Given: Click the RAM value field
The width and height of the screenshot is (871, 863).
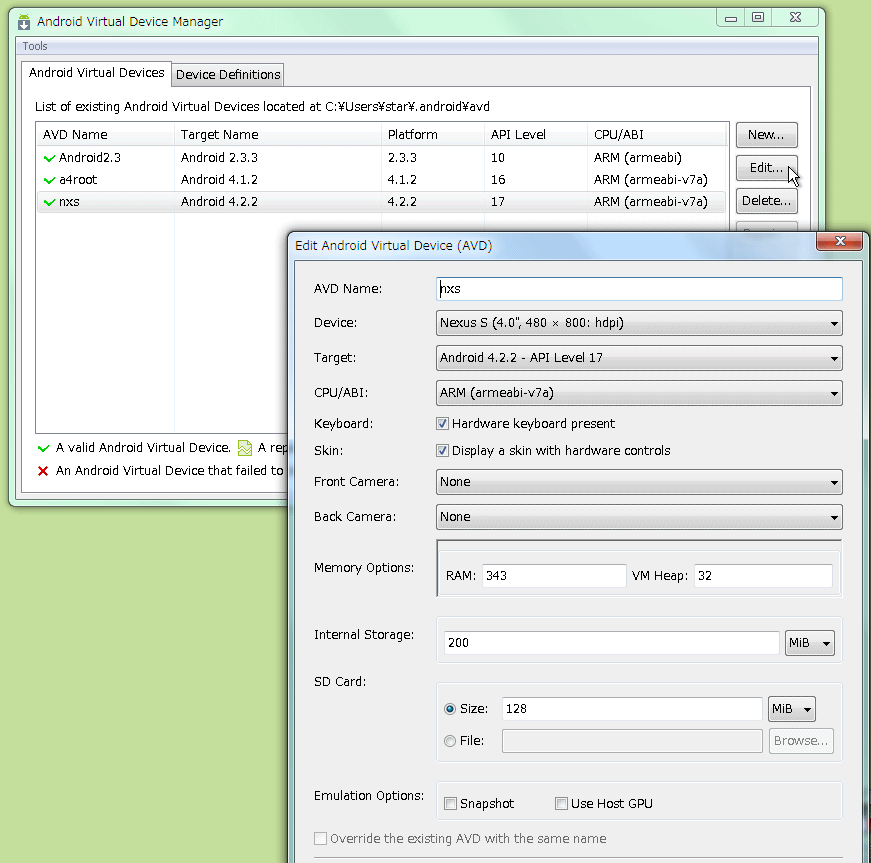Looking at the screenshot, I should tap(554, 576).
